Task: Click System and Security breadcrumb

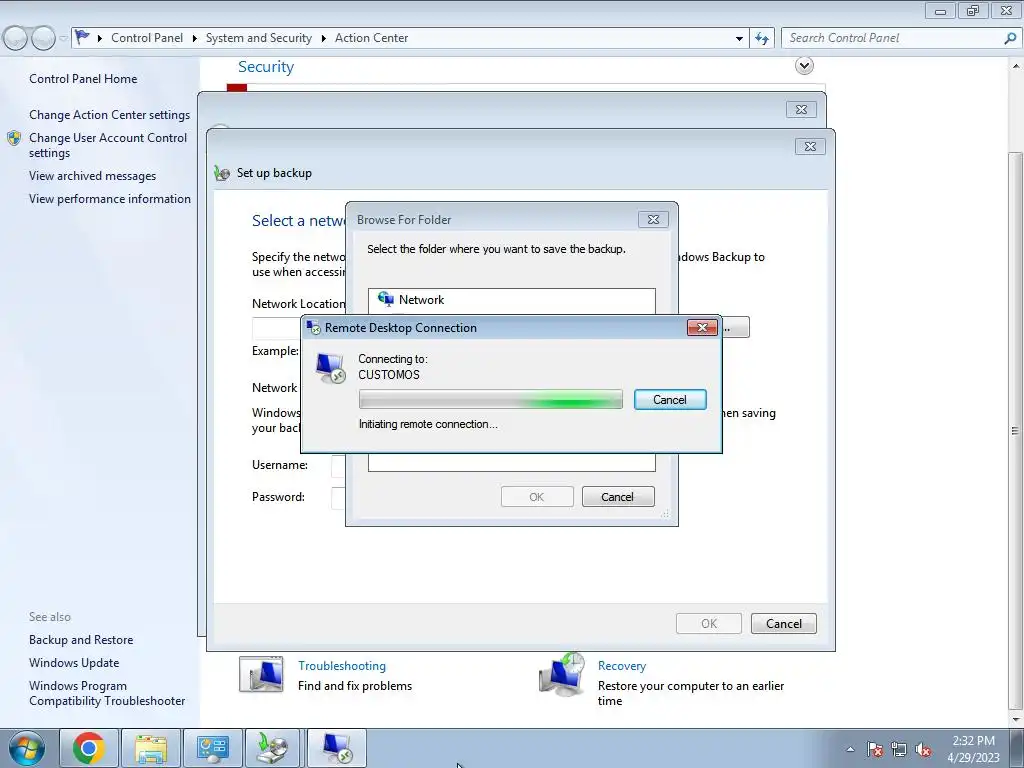Action: coord(259,38)
